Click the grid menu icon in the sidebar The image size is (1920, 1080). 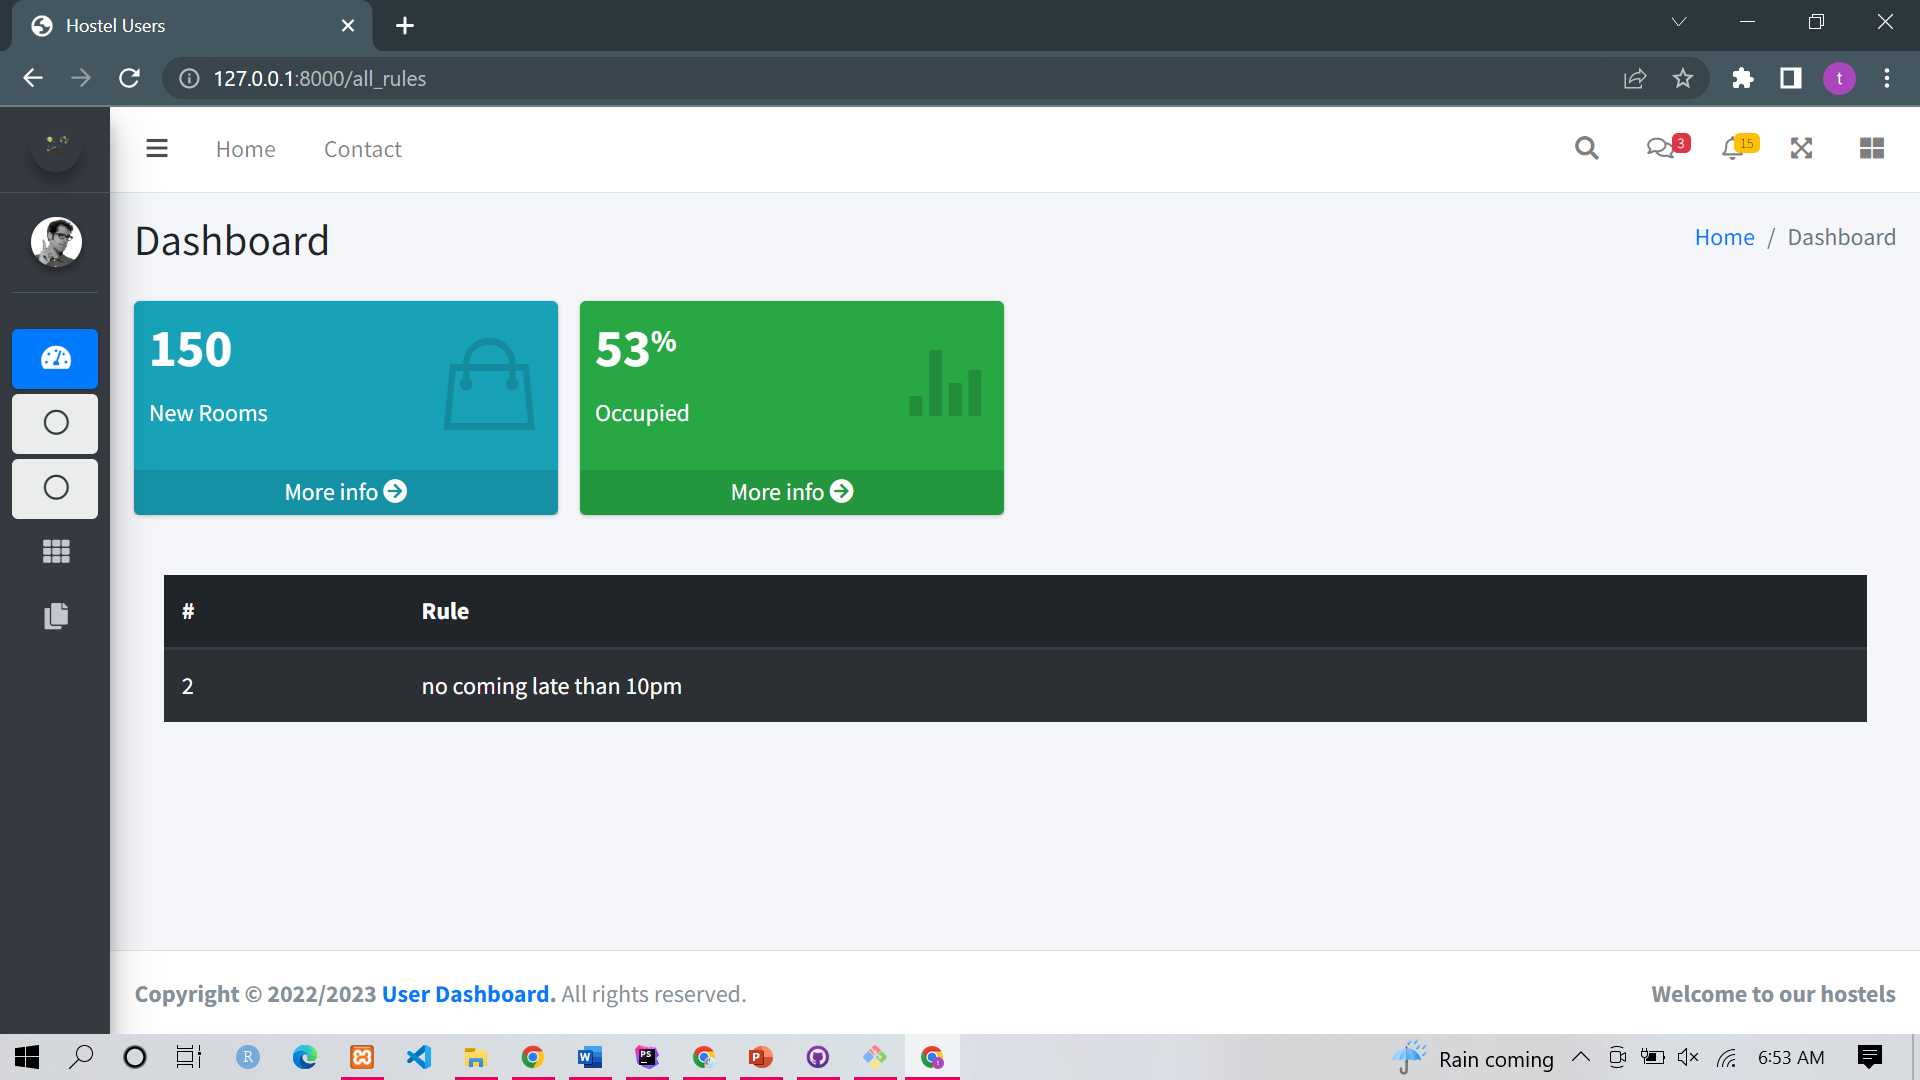tap(55, 551)
